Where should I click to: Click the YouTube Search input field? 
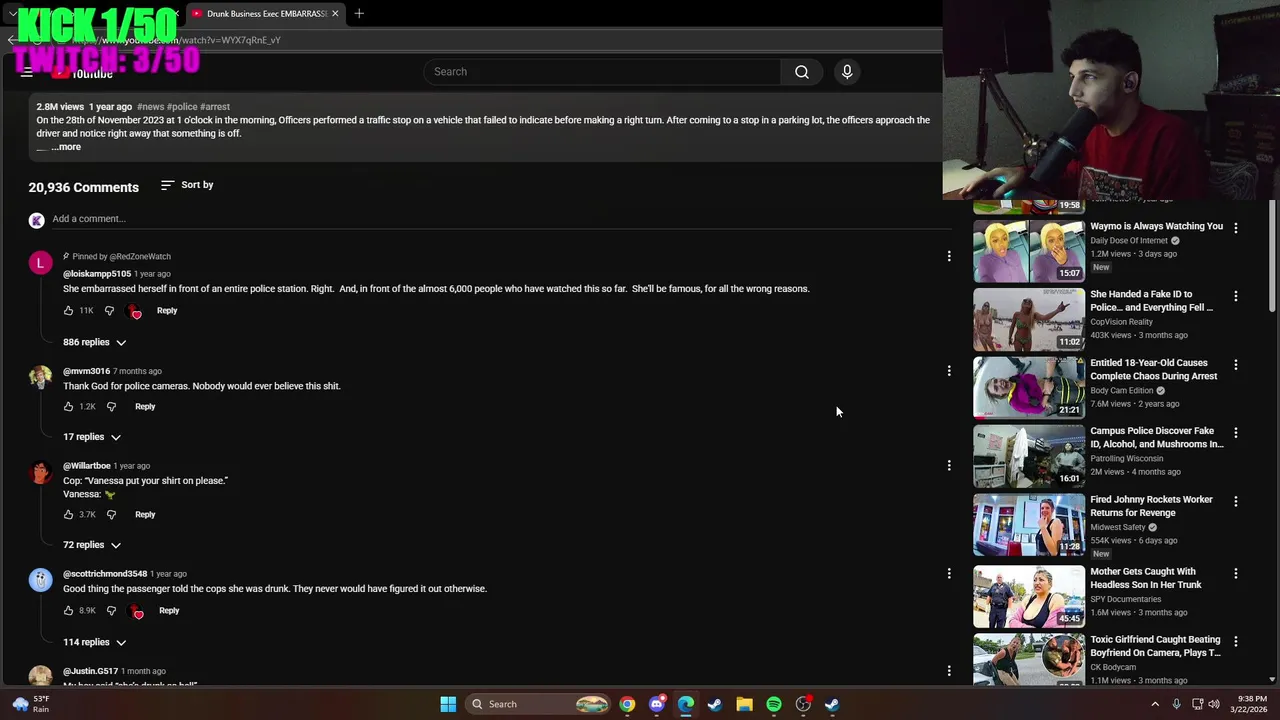tap(602, 72)
